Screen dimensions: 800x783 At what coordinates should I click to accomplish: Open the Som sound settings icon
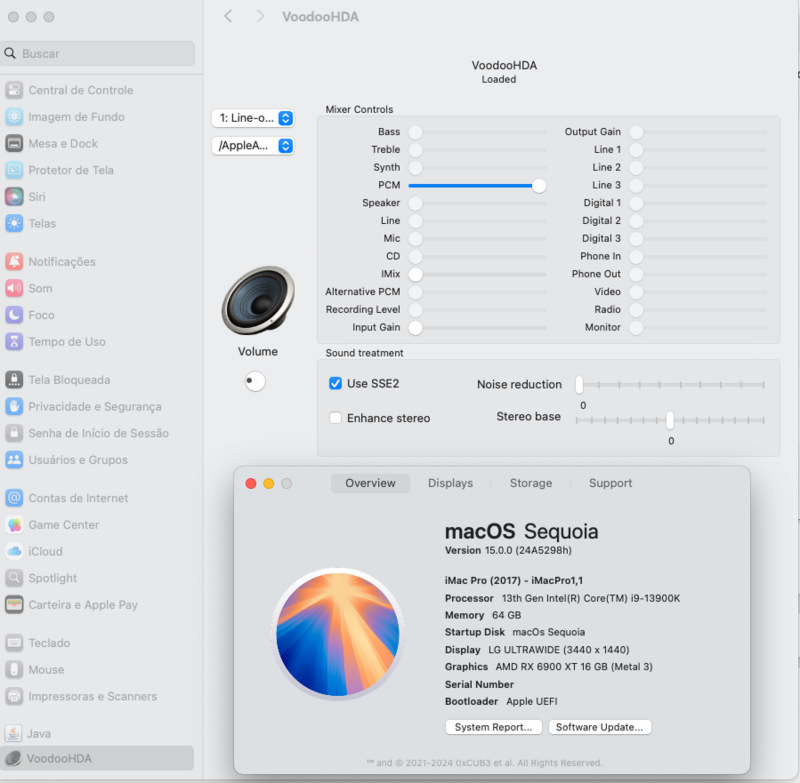click(x=14, y=288)
